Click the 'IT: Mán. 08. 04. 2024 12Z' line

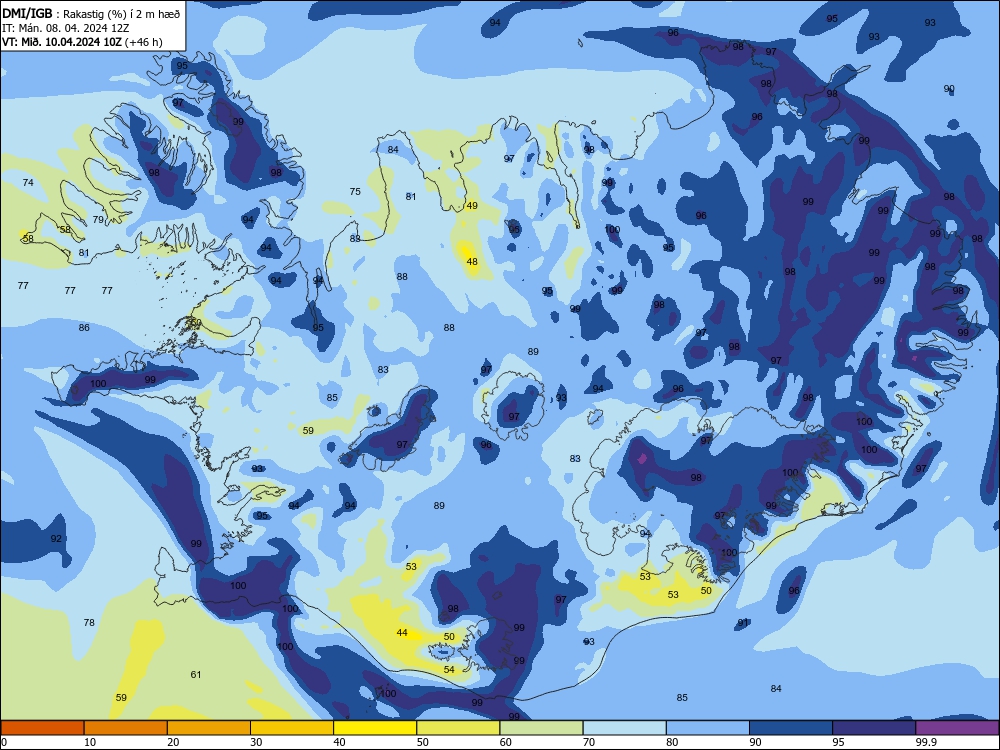click(x=65, y=28)
